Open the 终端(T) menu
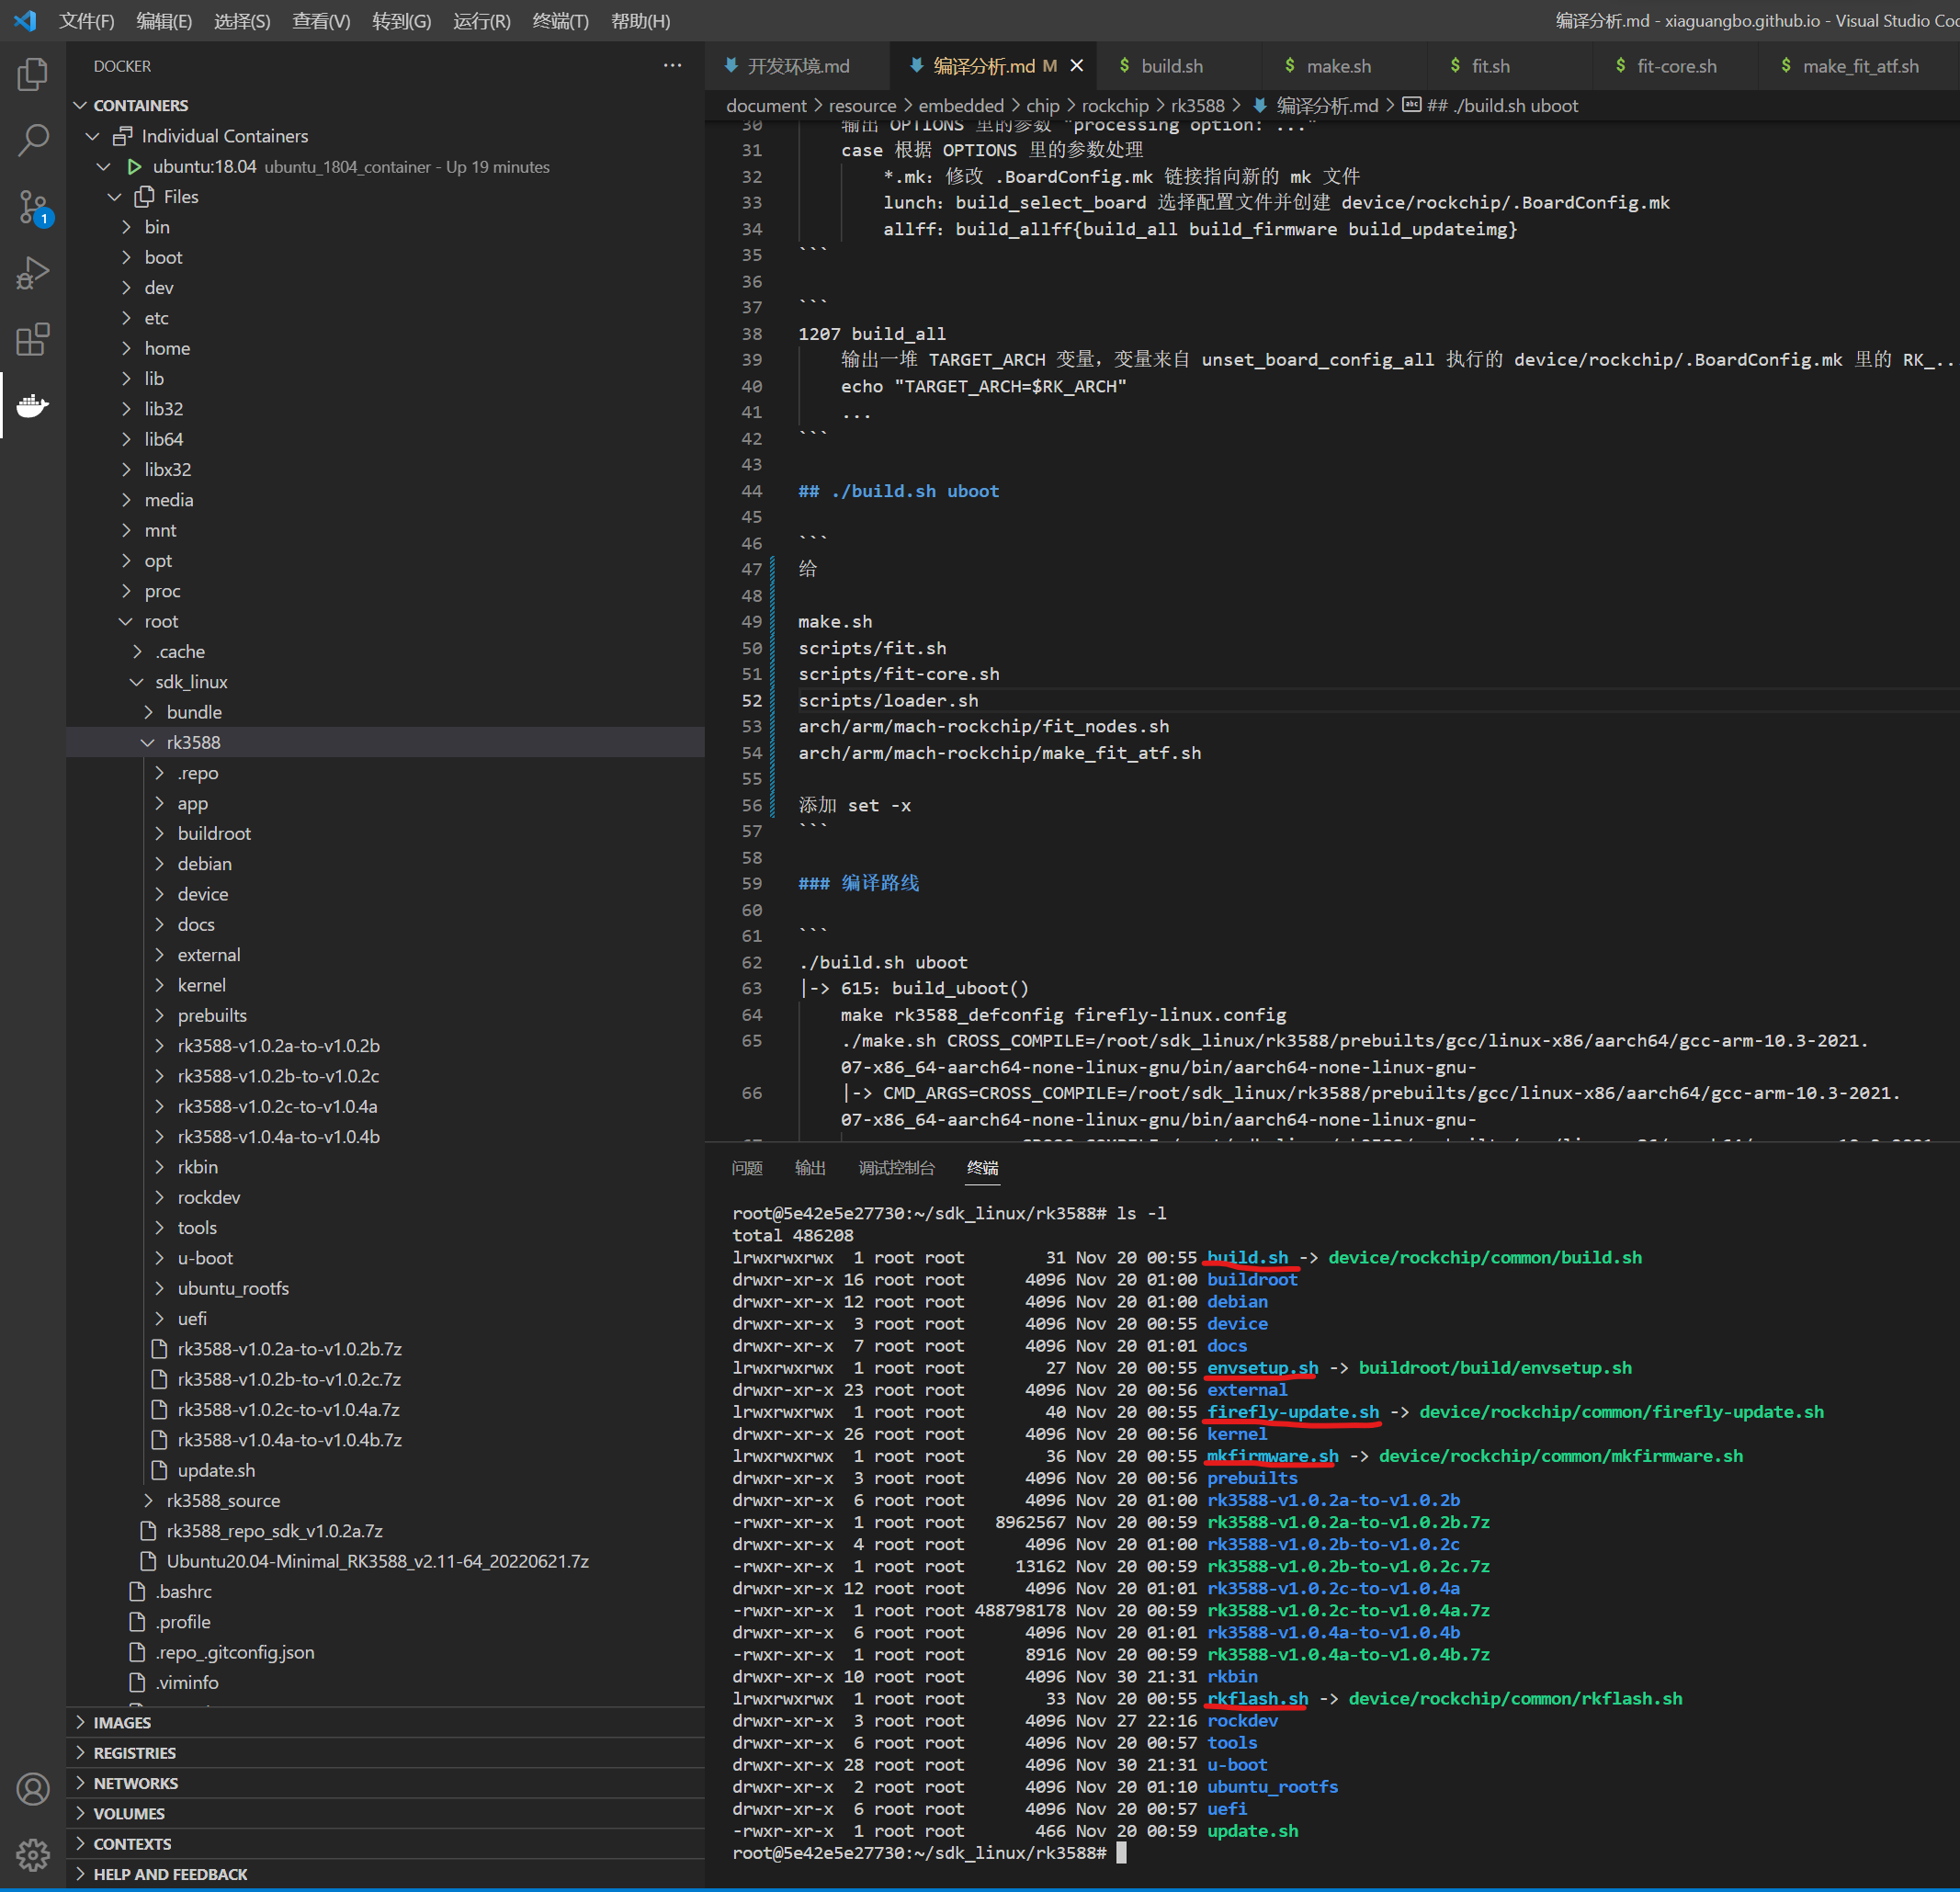 pos(560,20)
